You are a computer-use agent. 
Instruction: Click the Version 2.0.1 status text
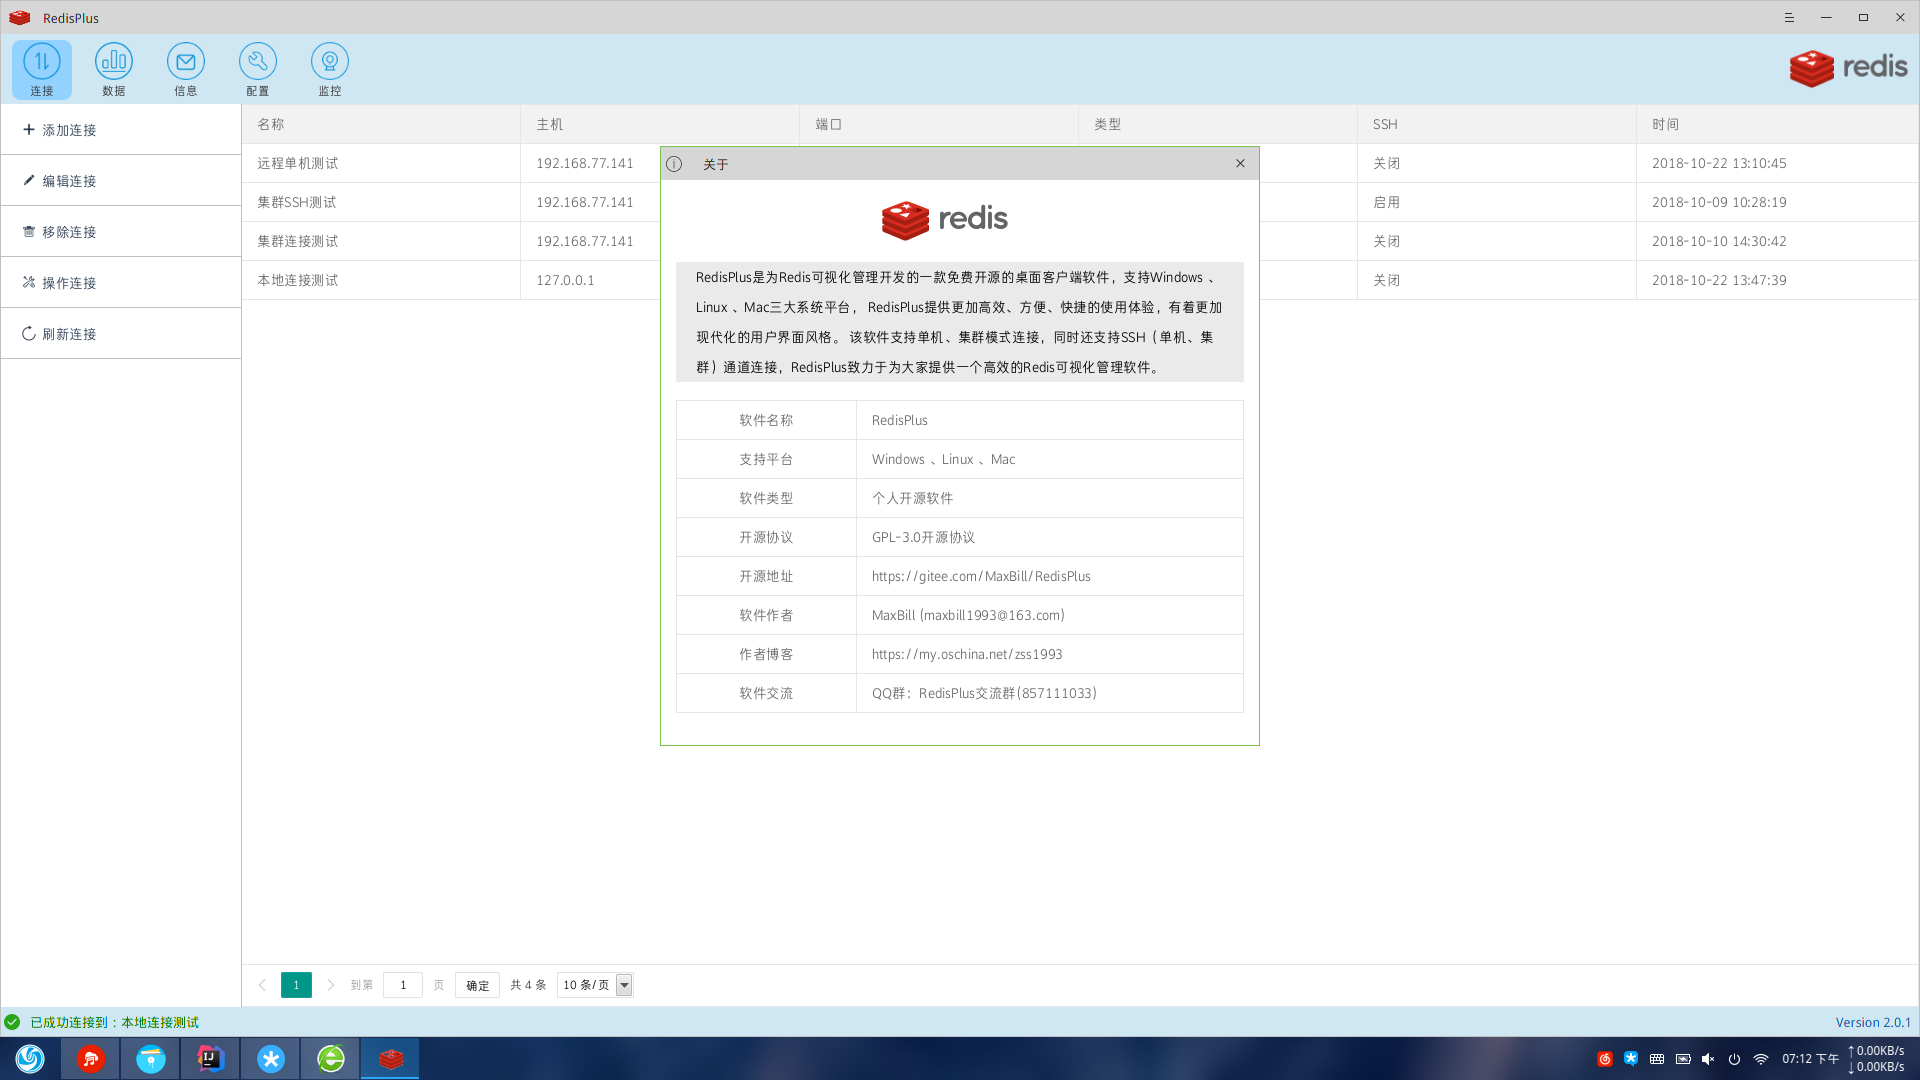coord(1873,1022)
